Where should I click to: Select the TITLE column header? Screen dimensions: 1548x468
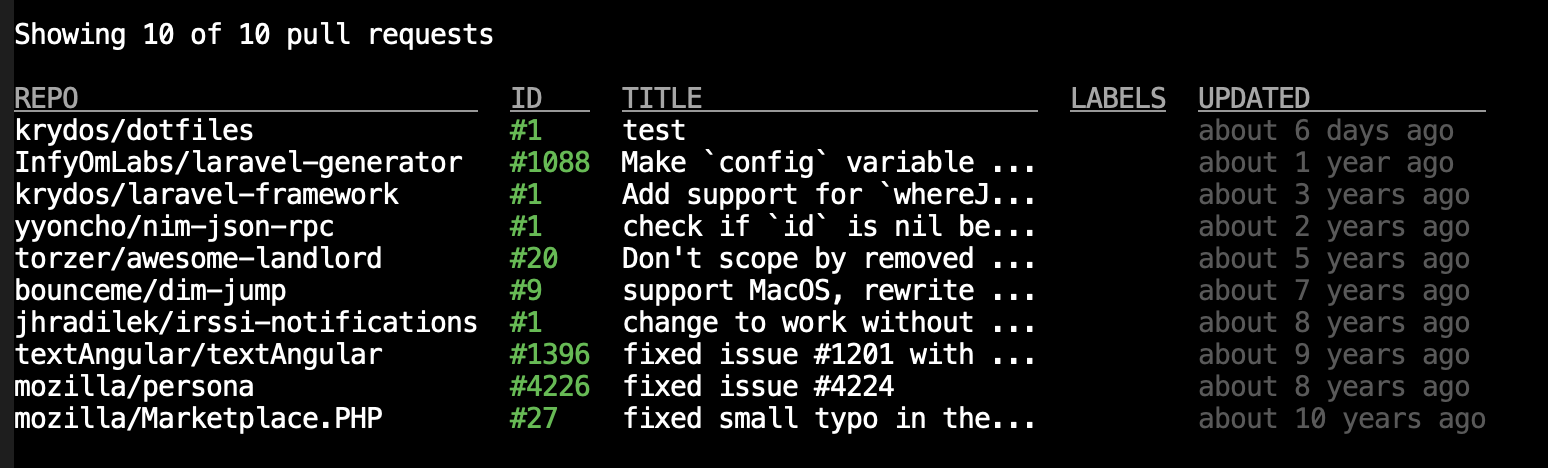pos(662,98)
